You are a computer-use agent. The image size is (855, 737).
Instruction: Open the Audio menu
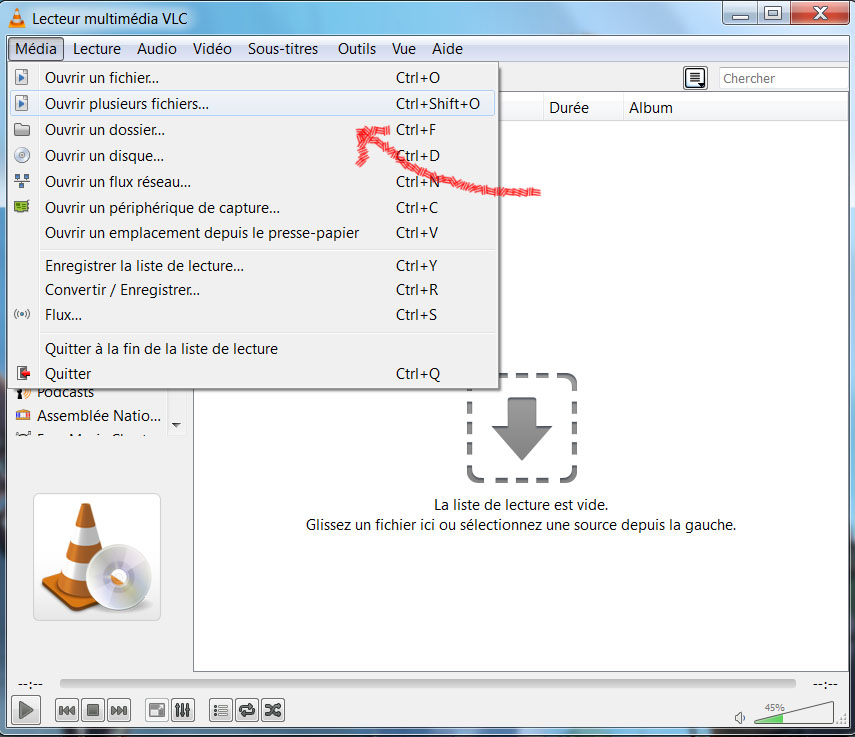[157, 49]
